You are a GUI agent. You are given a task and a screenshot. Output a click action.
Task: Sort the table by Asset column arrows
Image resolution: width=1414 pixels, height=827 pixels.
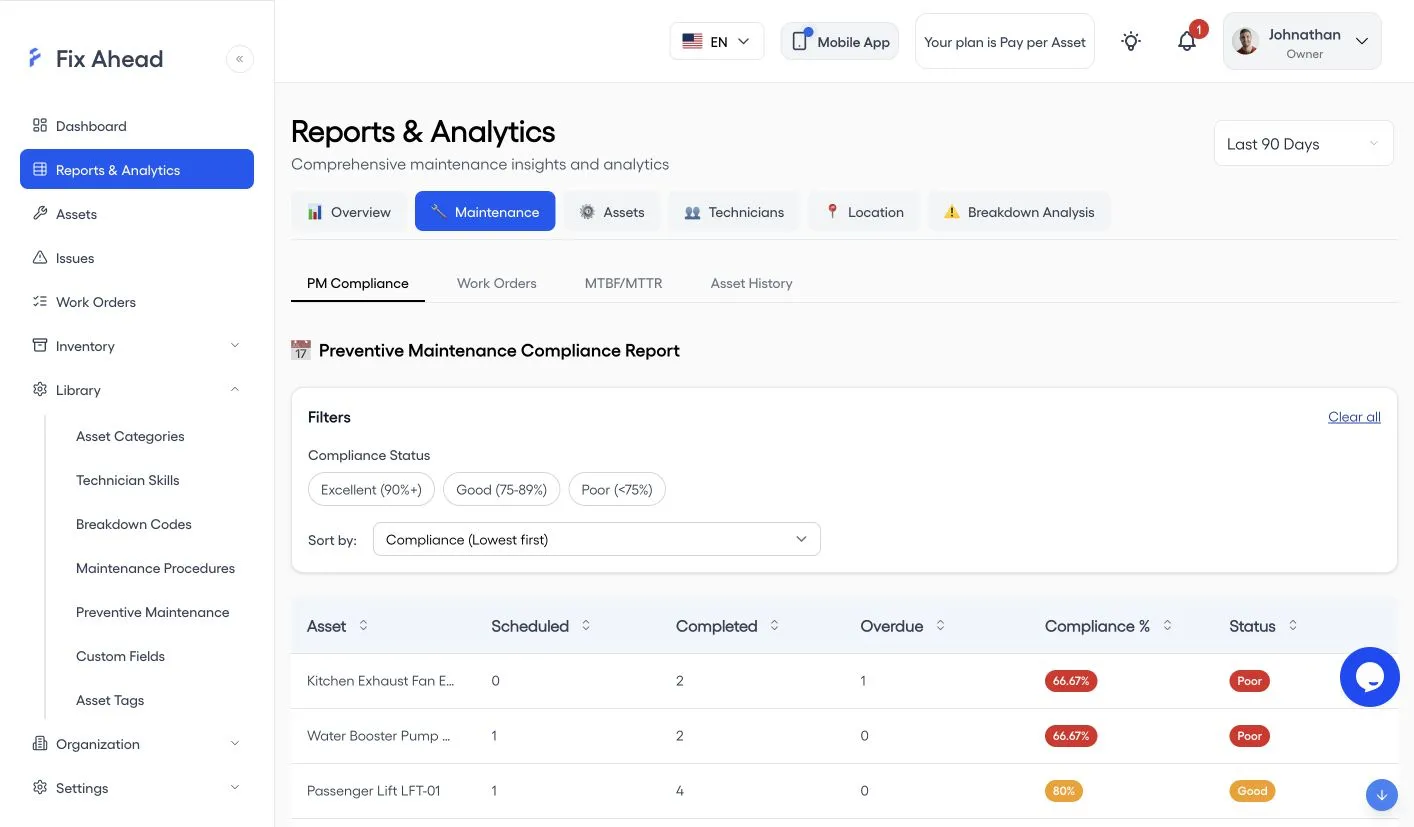363,625
